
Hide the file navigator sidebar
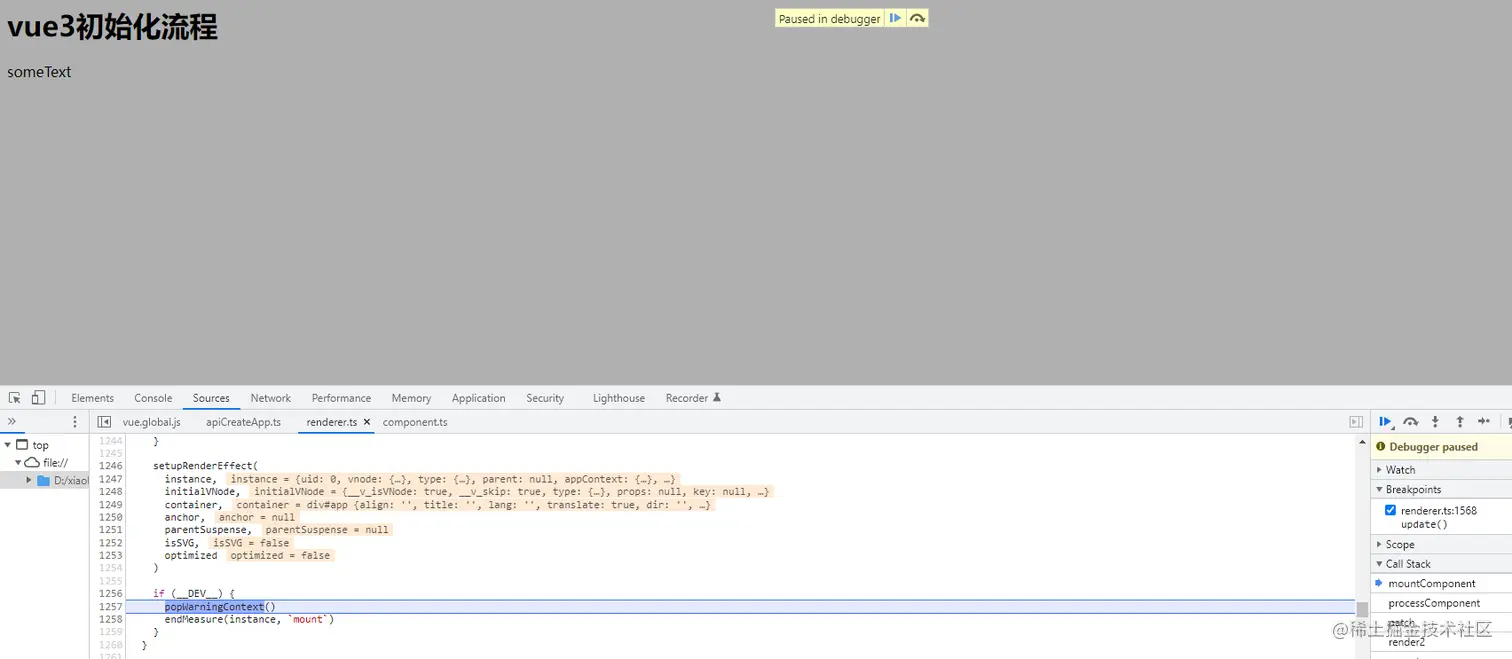coord(104,422)
